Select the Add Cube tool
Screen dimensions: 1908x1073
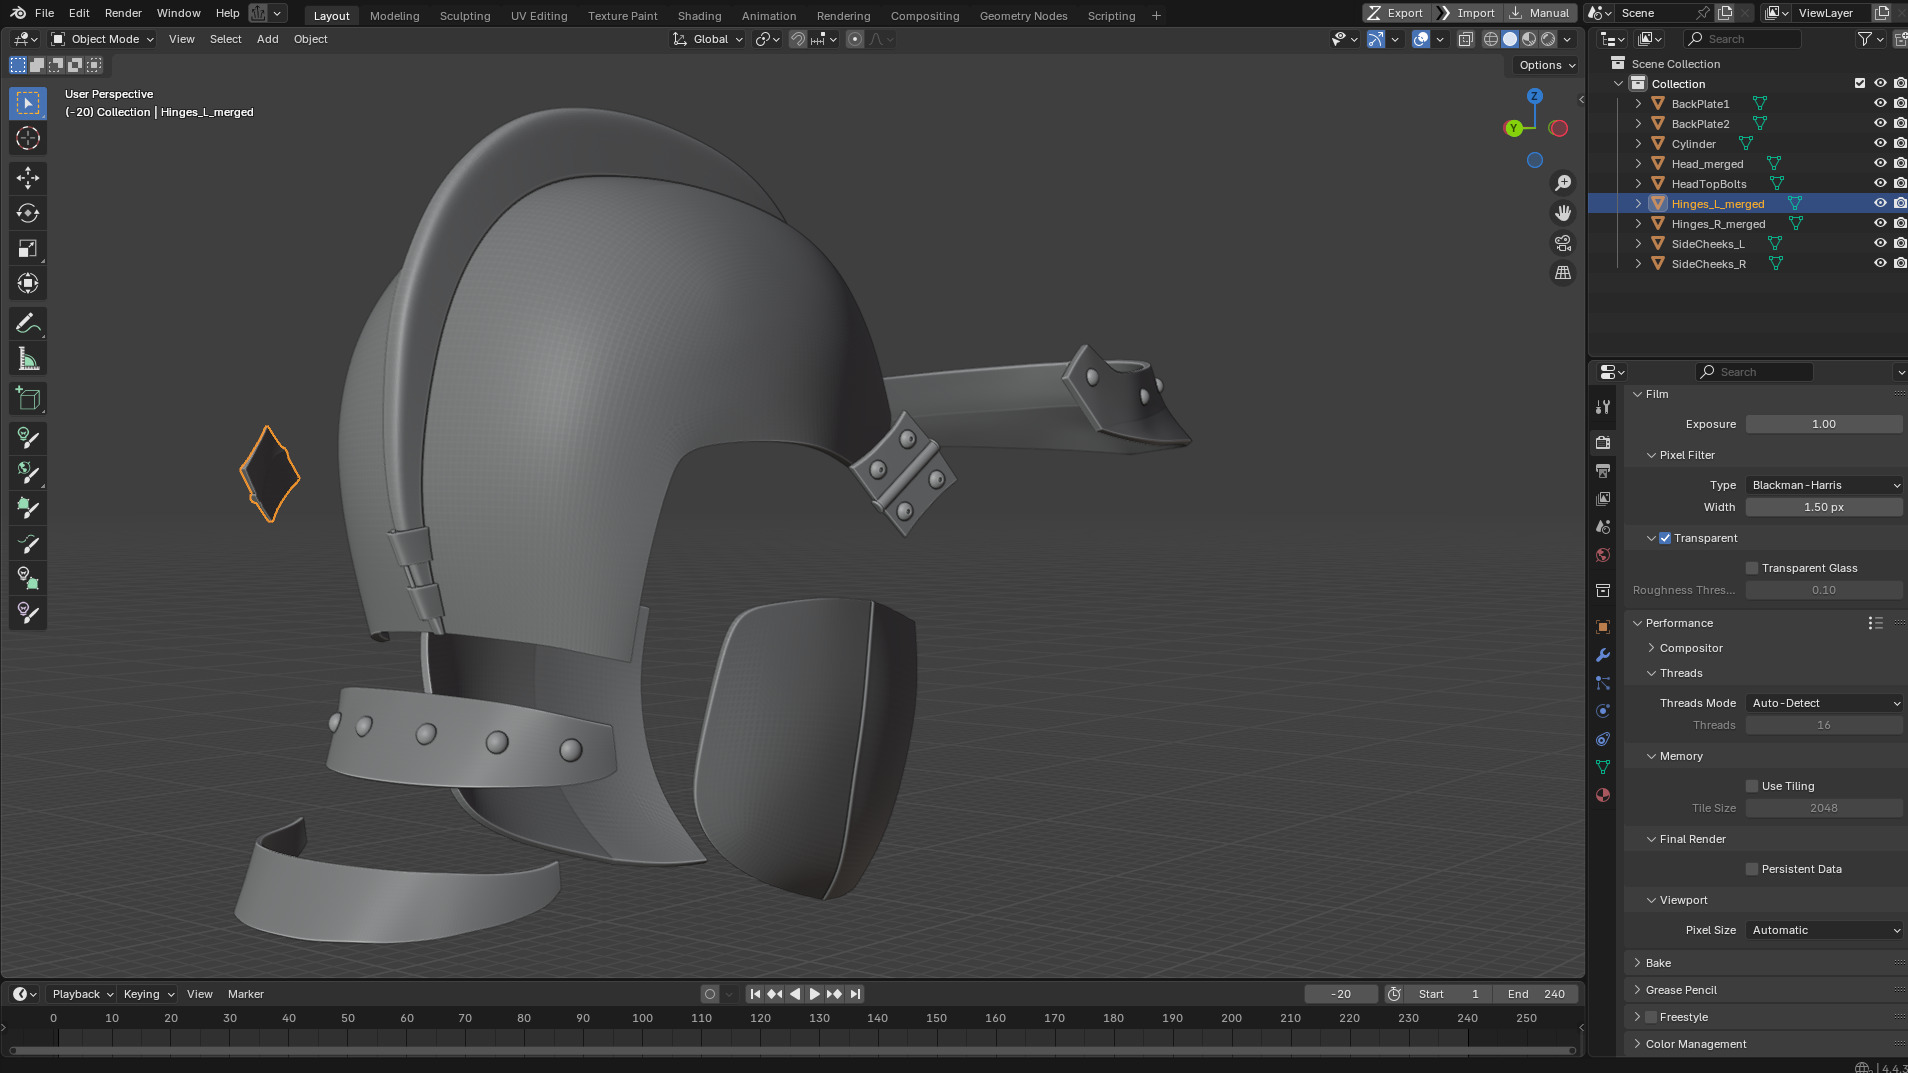click(x=28, y=399)
